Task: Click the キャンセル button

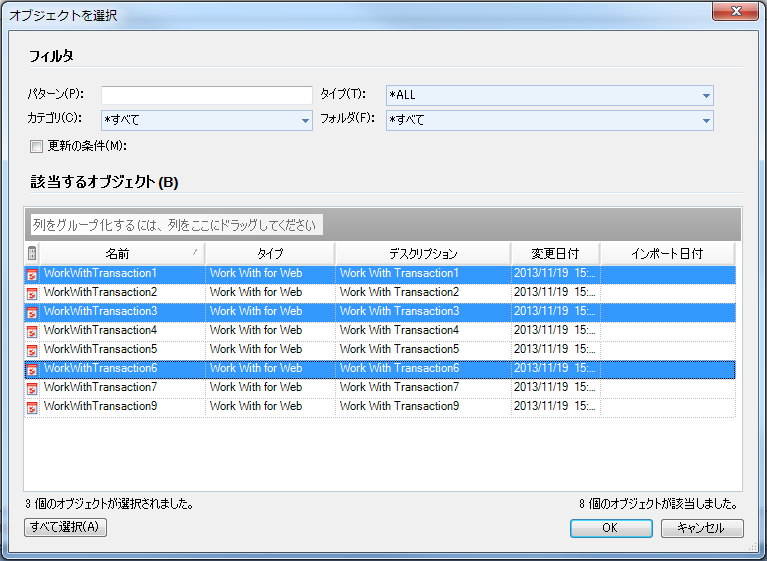Action: tap(701, 528)
